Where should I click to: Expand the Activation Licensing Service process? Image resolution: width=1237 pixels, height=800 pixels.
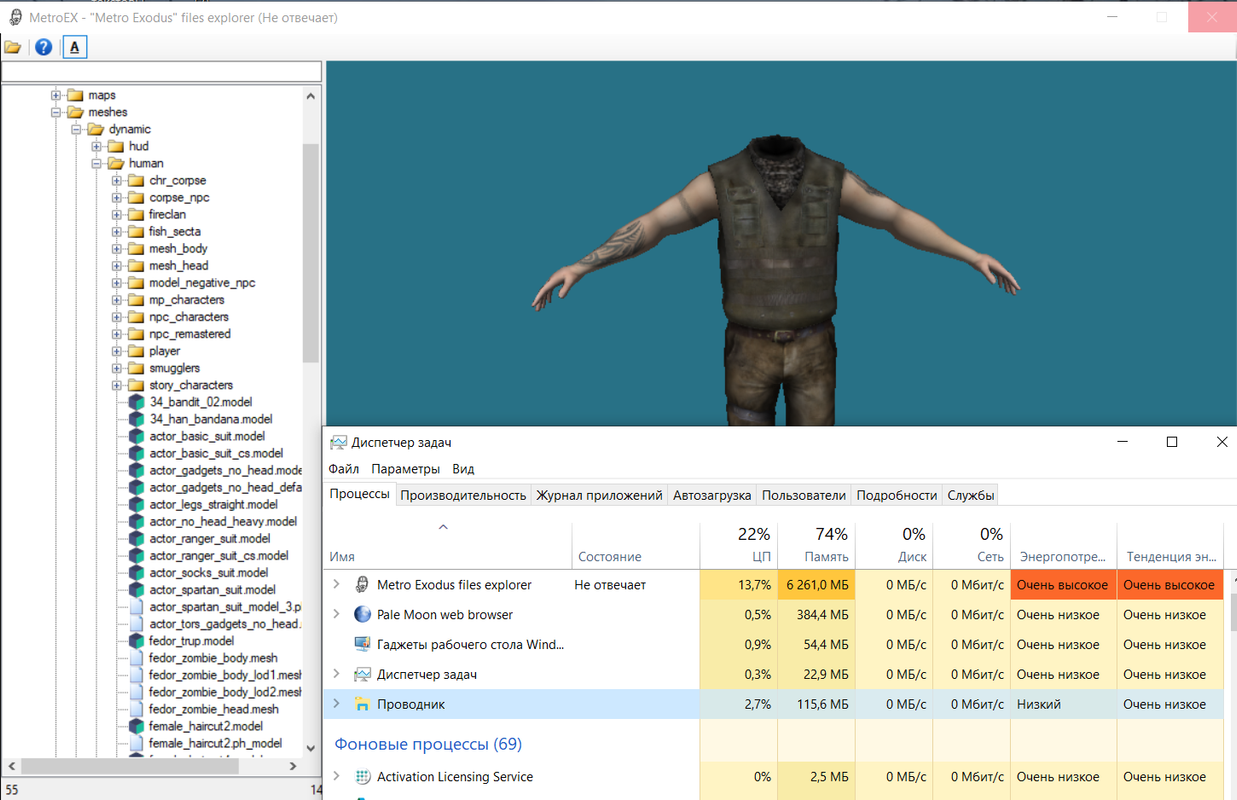pyautogui.click(x=336, y=776)
